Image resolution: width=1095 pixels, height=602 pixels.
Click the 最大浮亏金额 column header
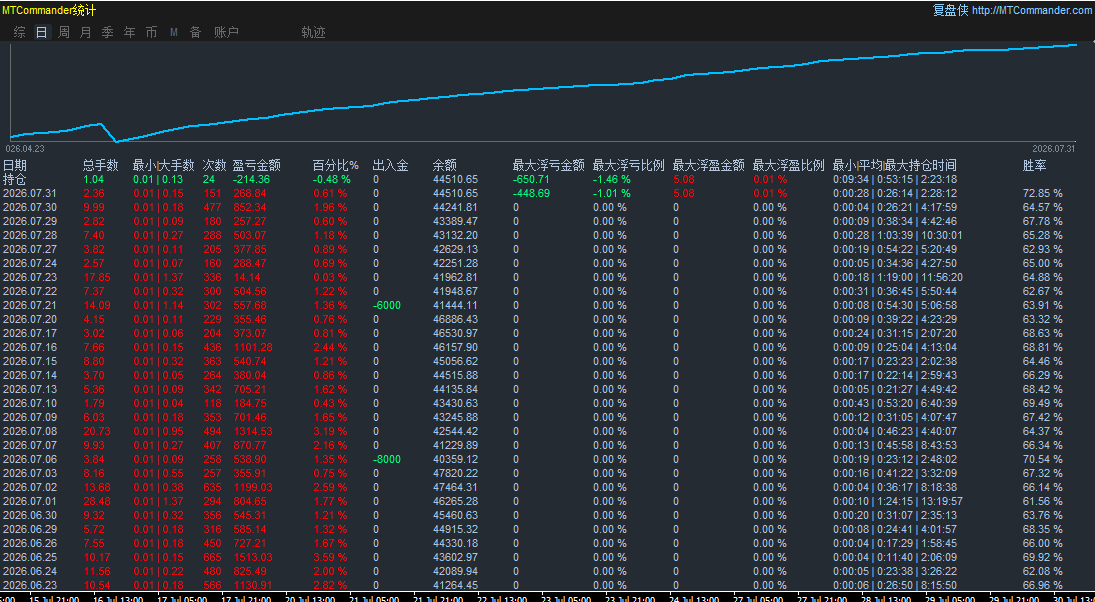click(x=548, y=166)
